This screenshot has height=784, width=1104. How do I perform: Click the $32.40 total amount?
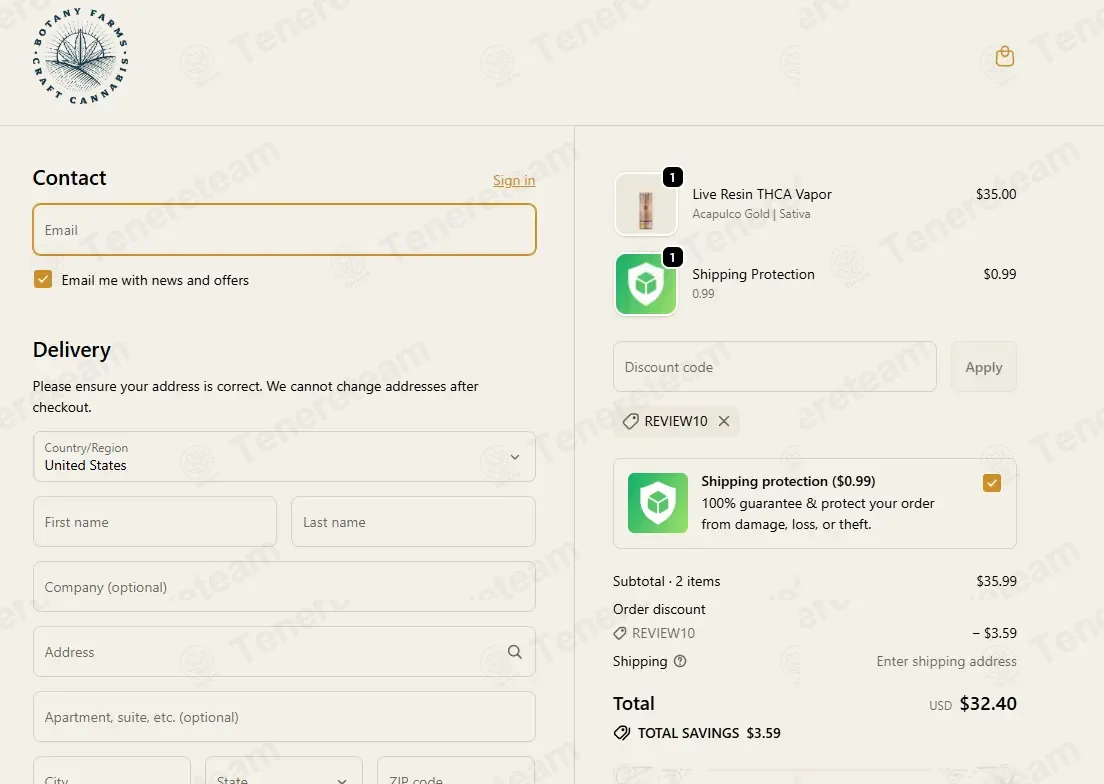click(x=988, y=703)
